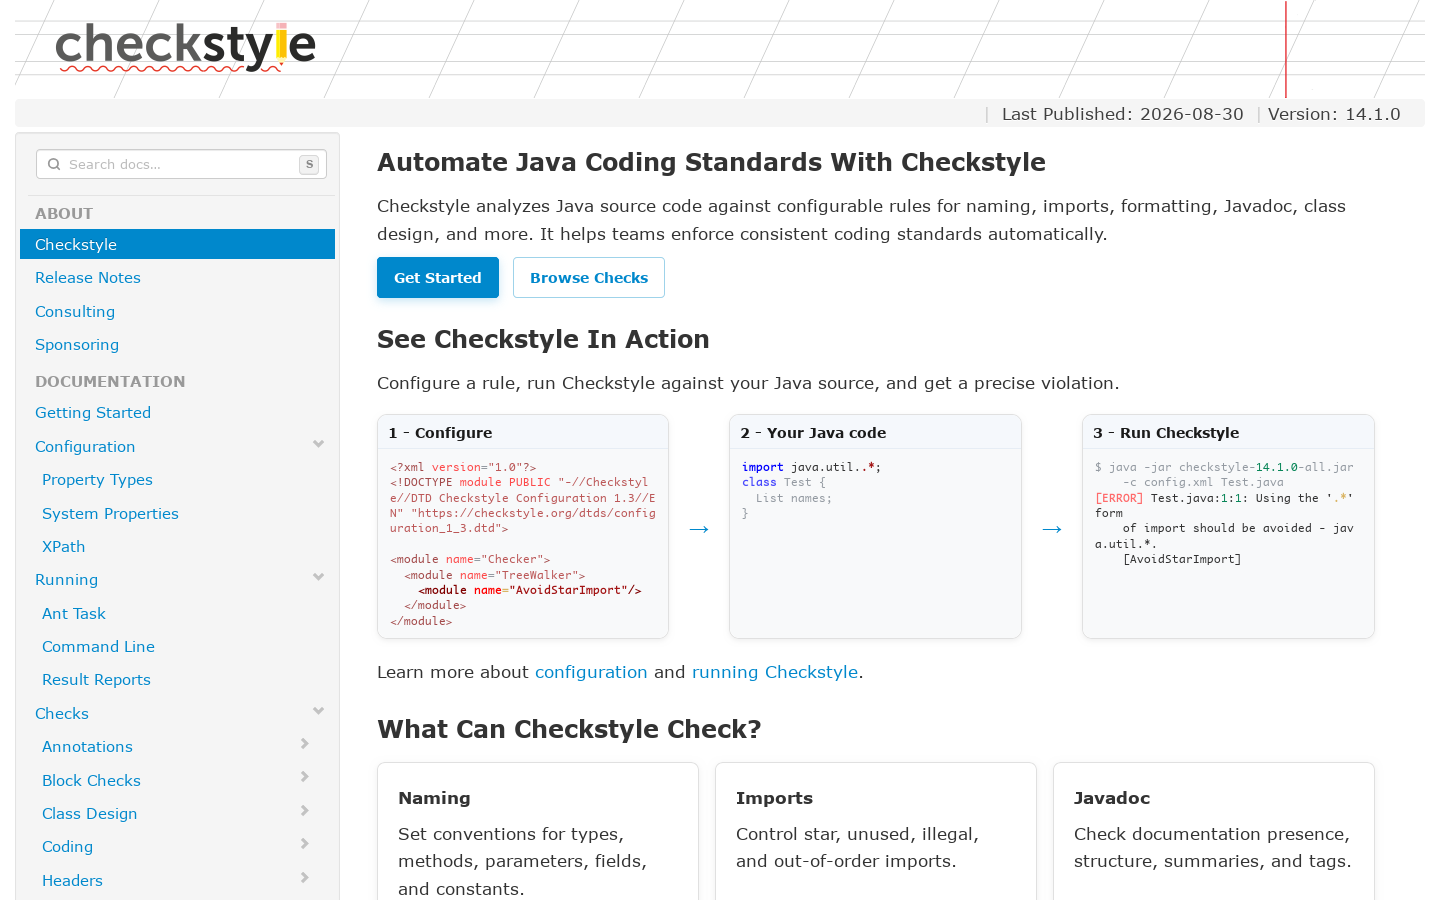Click 'See Checkstyle In Action' heading
The image size is (1440, 900).
click(x=543, y=339)
